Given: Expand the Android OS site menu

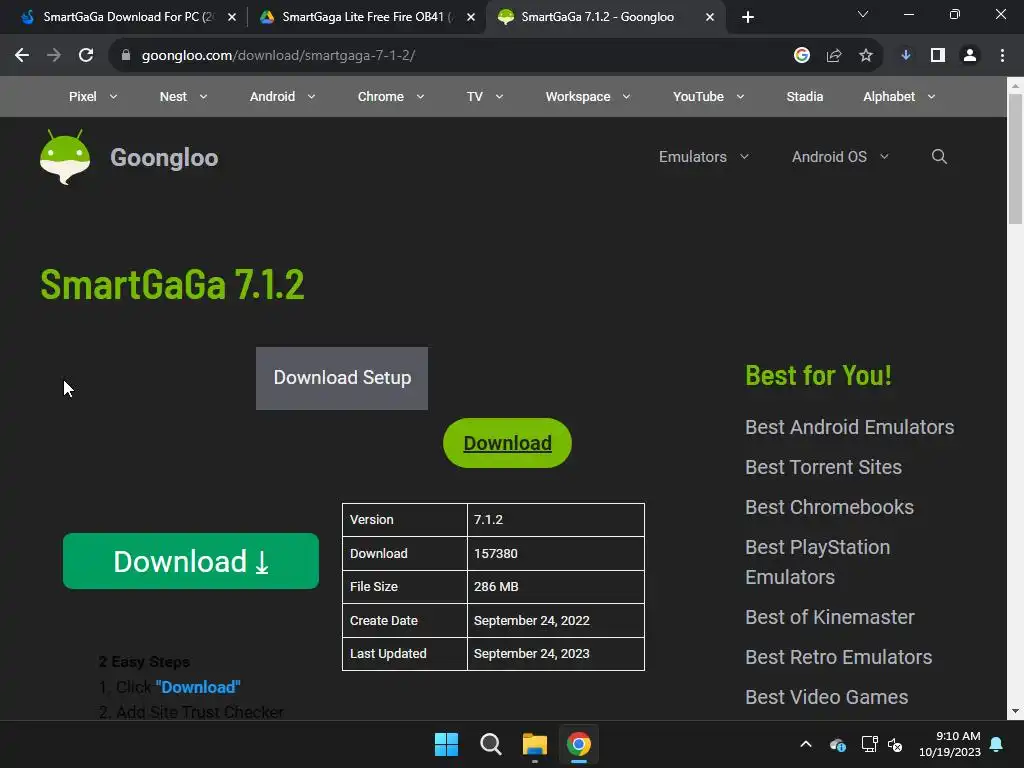Looking at the screenshot, I should 840,157.
